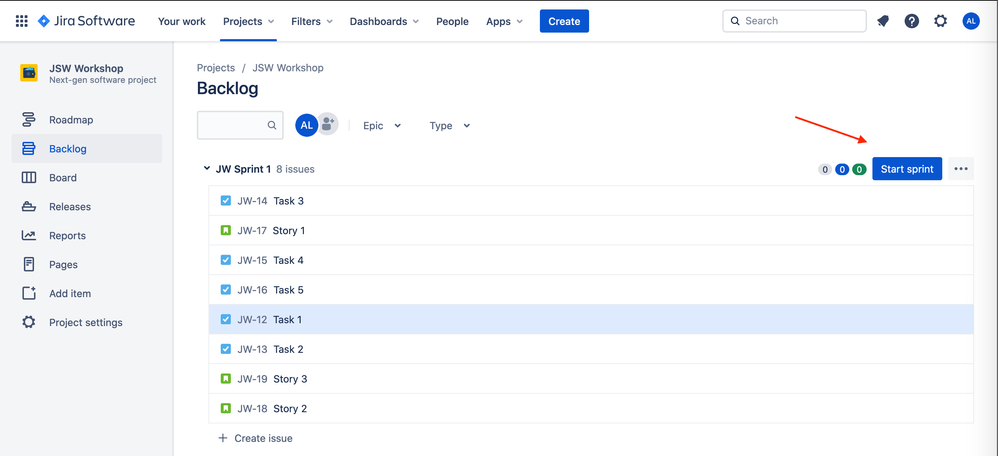Click the Projects breadcrumb link
Screen dimensions: 998x456
[x=216, y=68]
